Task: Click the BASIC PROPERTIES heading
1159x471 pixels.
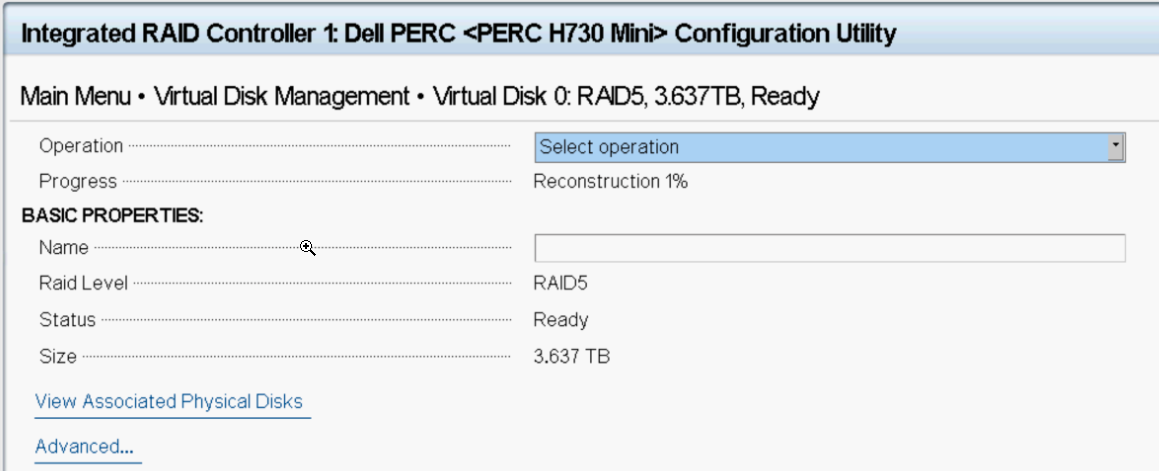Action: [112, 216]
